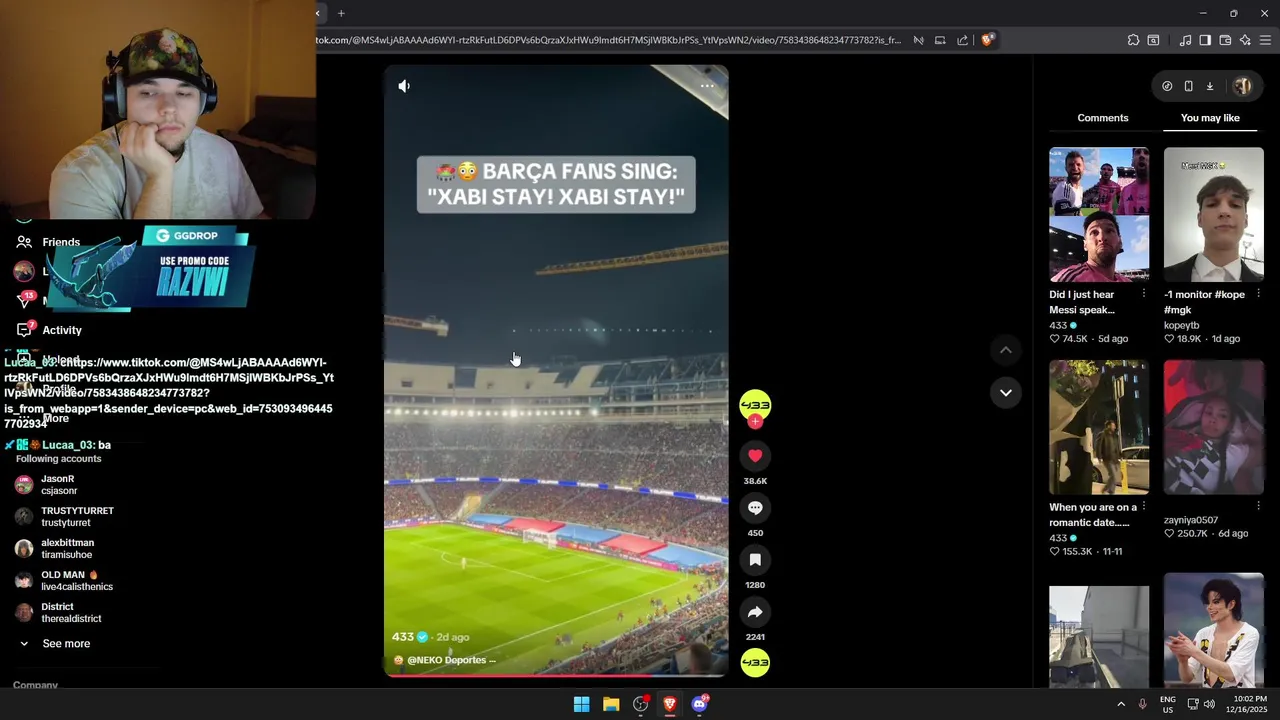Open the Windows Start menu
This screenshot has height=720, width=1280.
[x=581, y=704]
